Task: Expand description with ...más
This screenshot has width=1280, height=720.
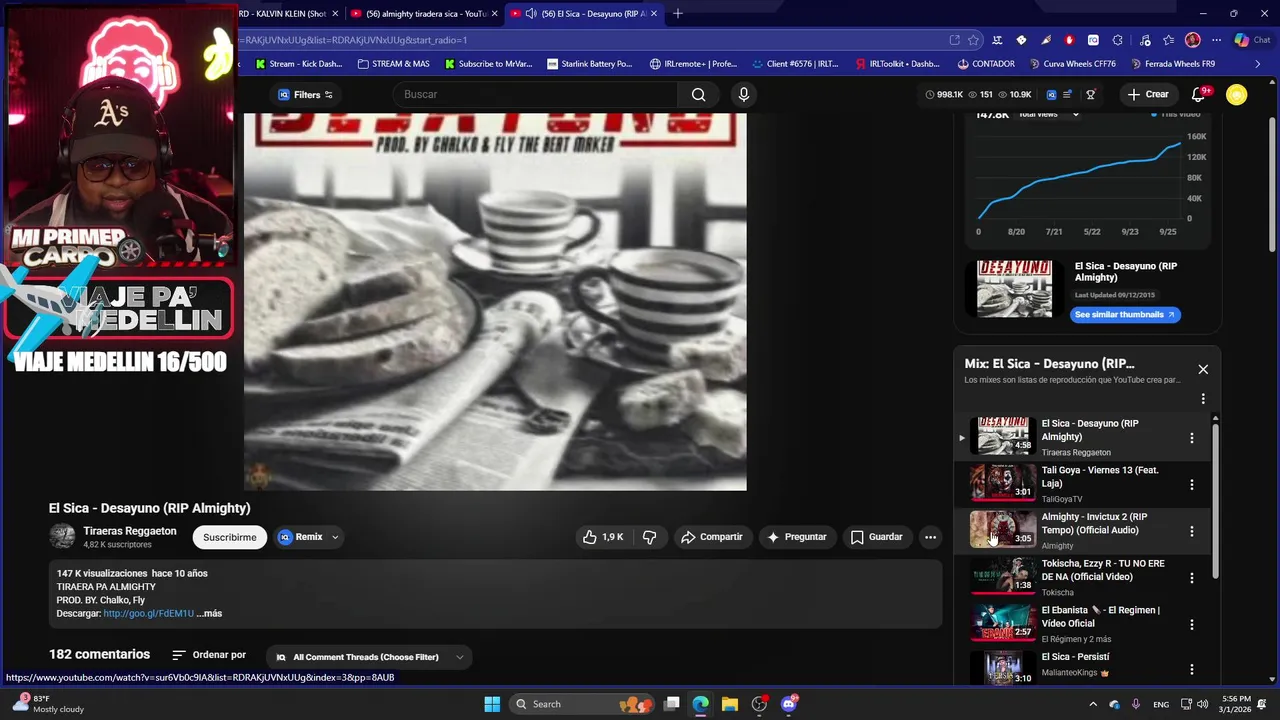Action: (x=210, y=614)
